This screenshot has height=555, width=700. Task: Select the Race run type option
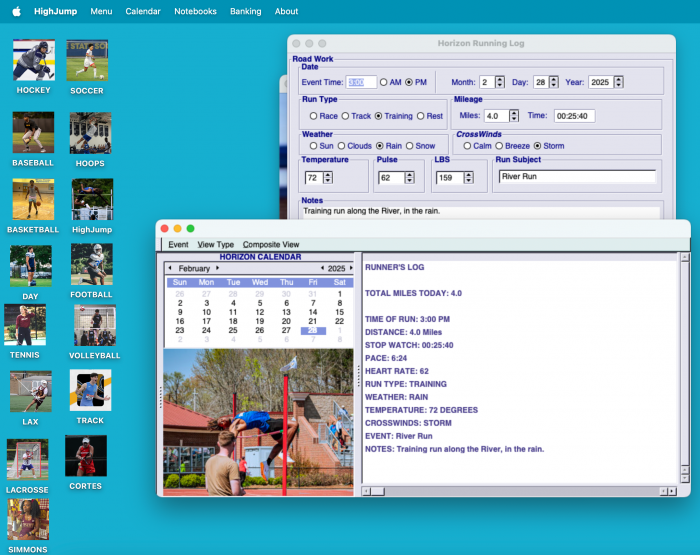(313, 116)
